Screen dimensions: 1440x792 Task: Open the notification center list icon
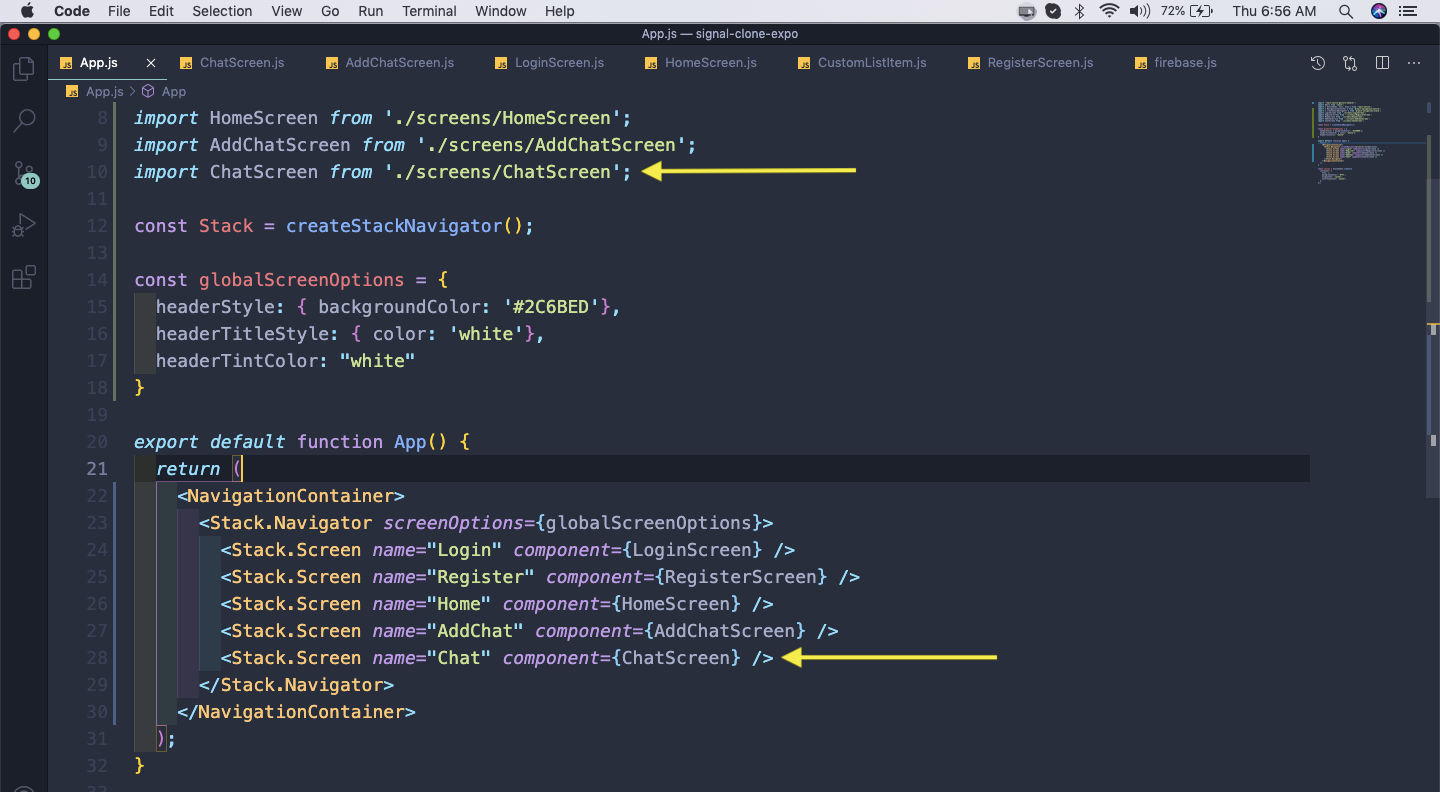coord(1410,11)
